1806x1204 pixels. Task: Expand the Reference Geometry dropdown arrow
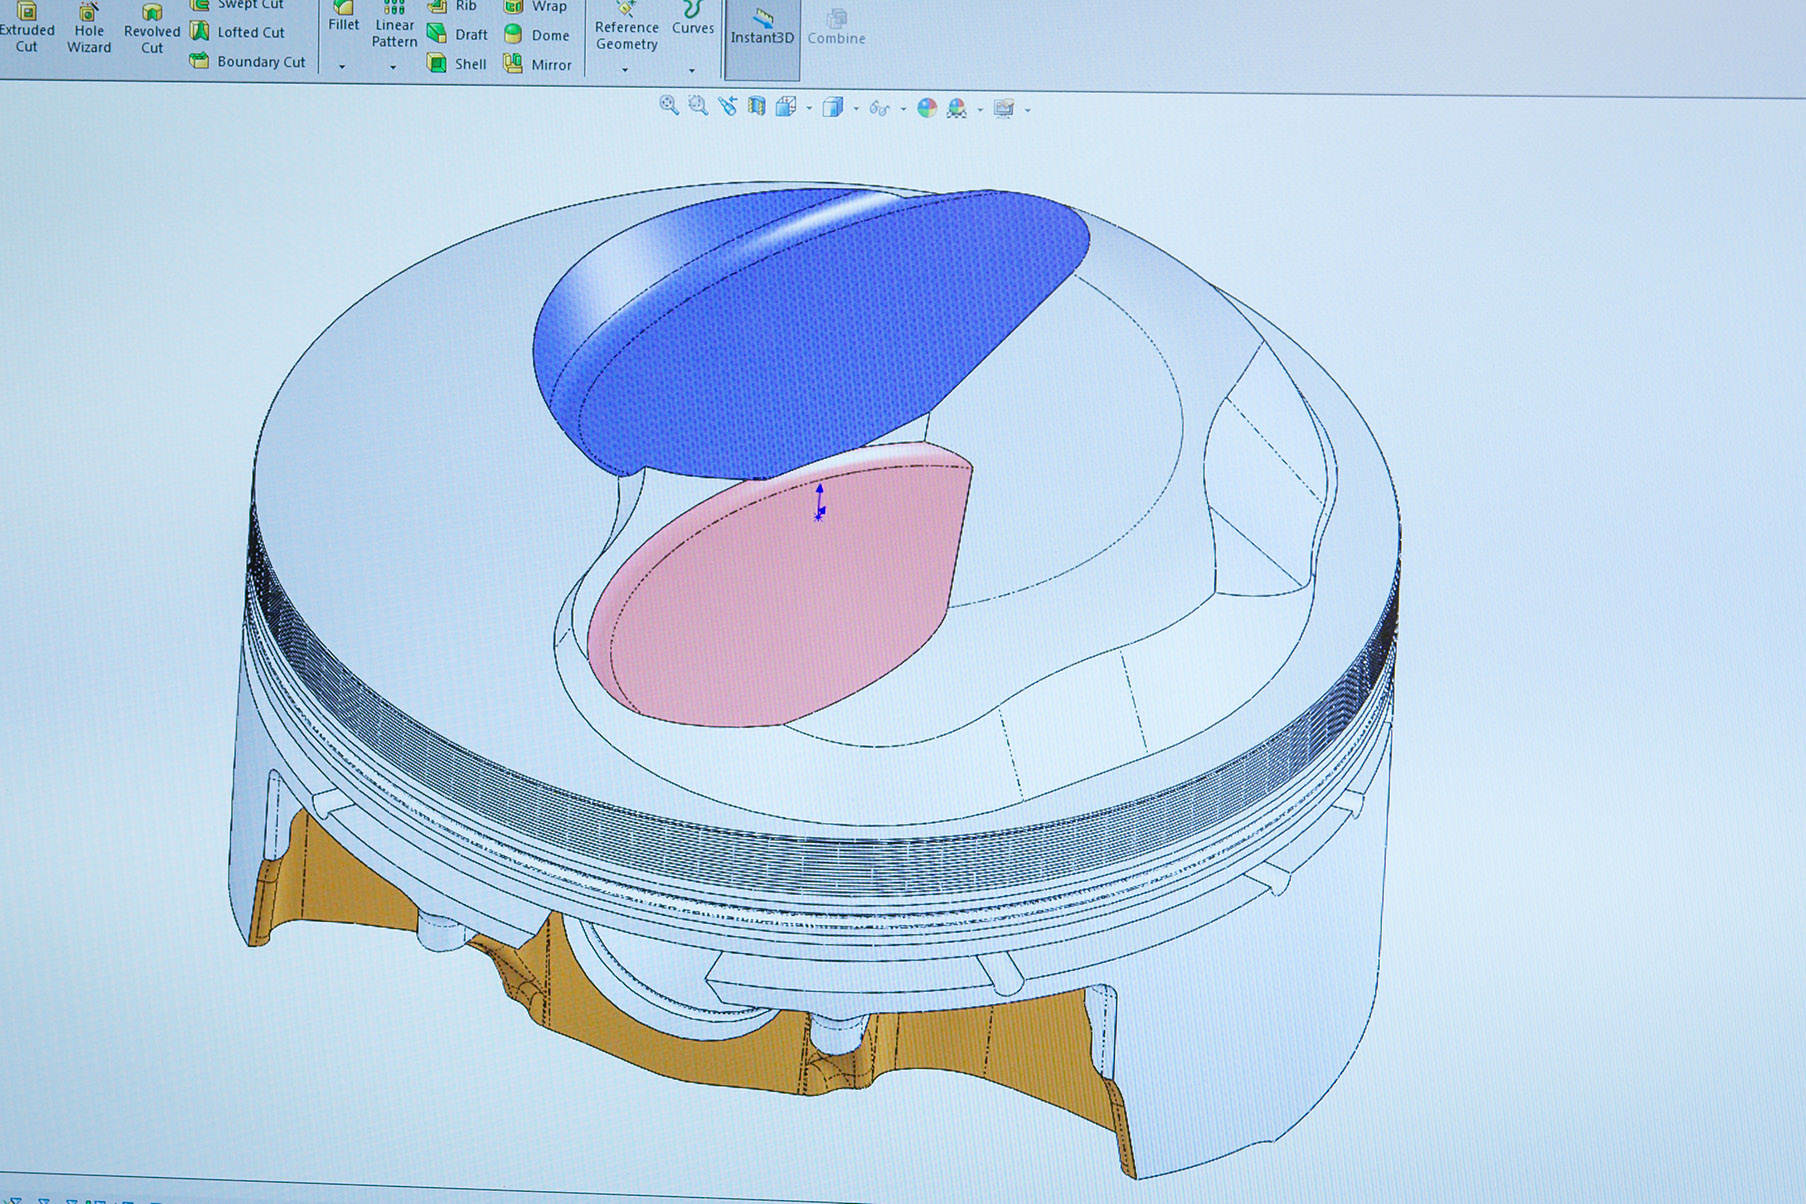(625, 70)
